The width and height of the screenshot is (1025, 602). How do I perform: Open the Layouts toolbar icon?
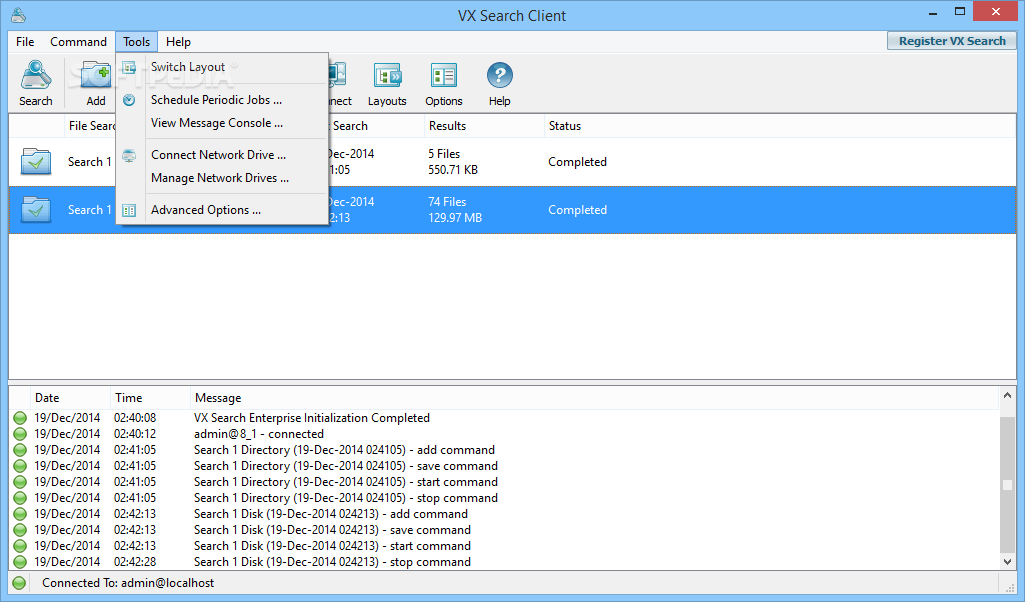click(x=387, y=82)
